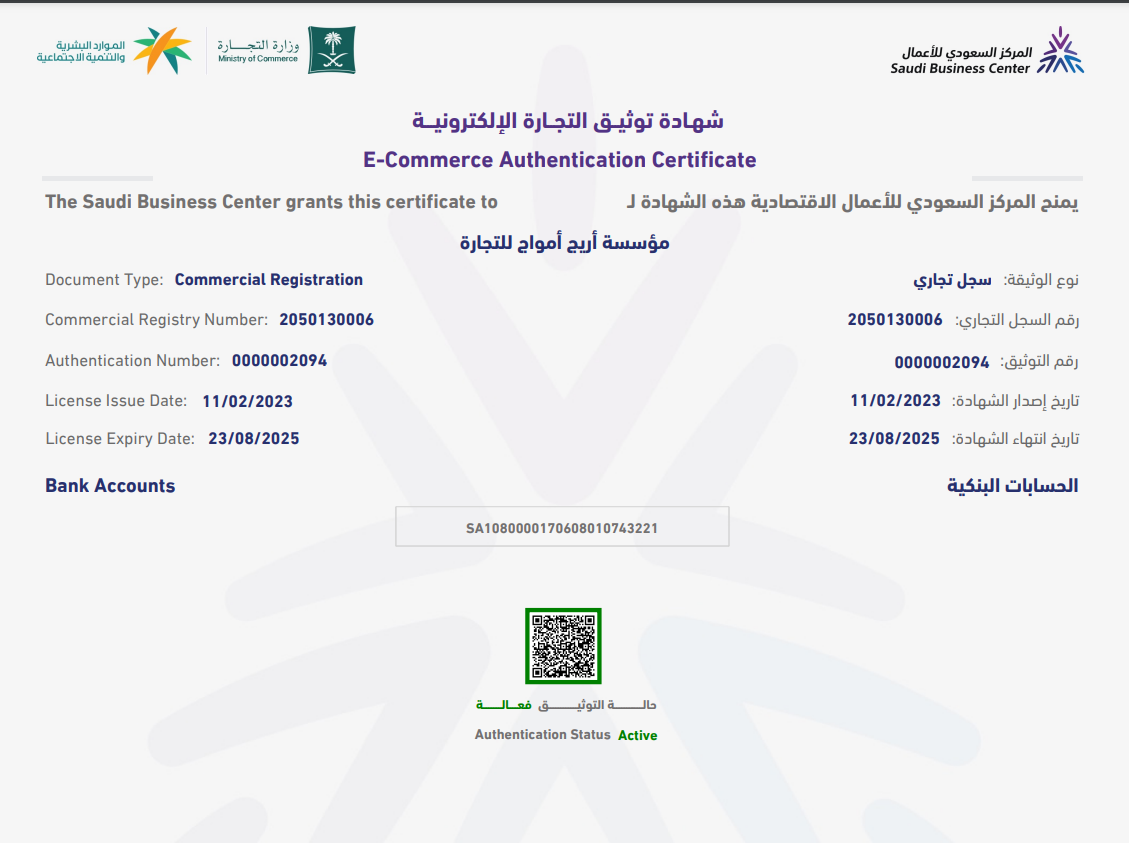Click the English Commercial Registry Number value
Image resolution: width=1129 pixels, height=843 pixels.
click(x=326, y=320)
